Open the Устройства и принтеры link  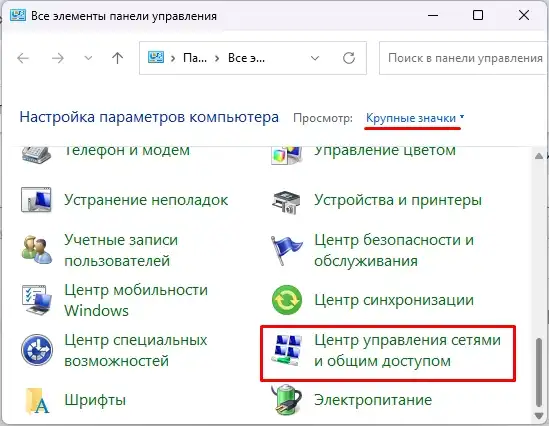tap(398, 200)
